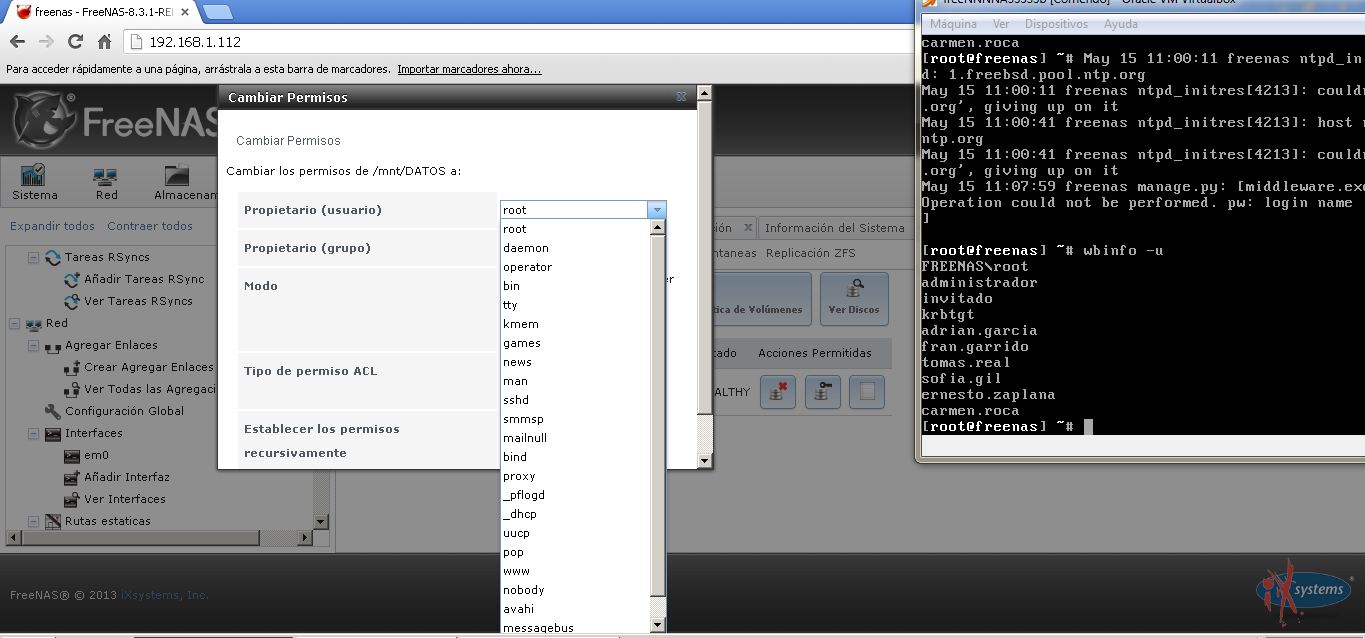The image size is (1365, 638).
Task: Open Añadir Tareas RSync tree item
Action: (144, 279)
